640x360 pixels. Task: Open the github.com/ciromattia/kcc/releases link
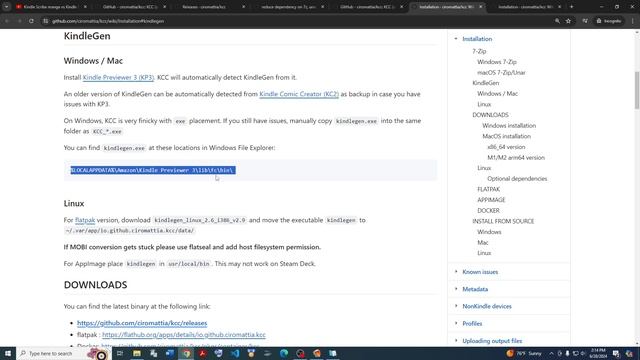point(142,323)
